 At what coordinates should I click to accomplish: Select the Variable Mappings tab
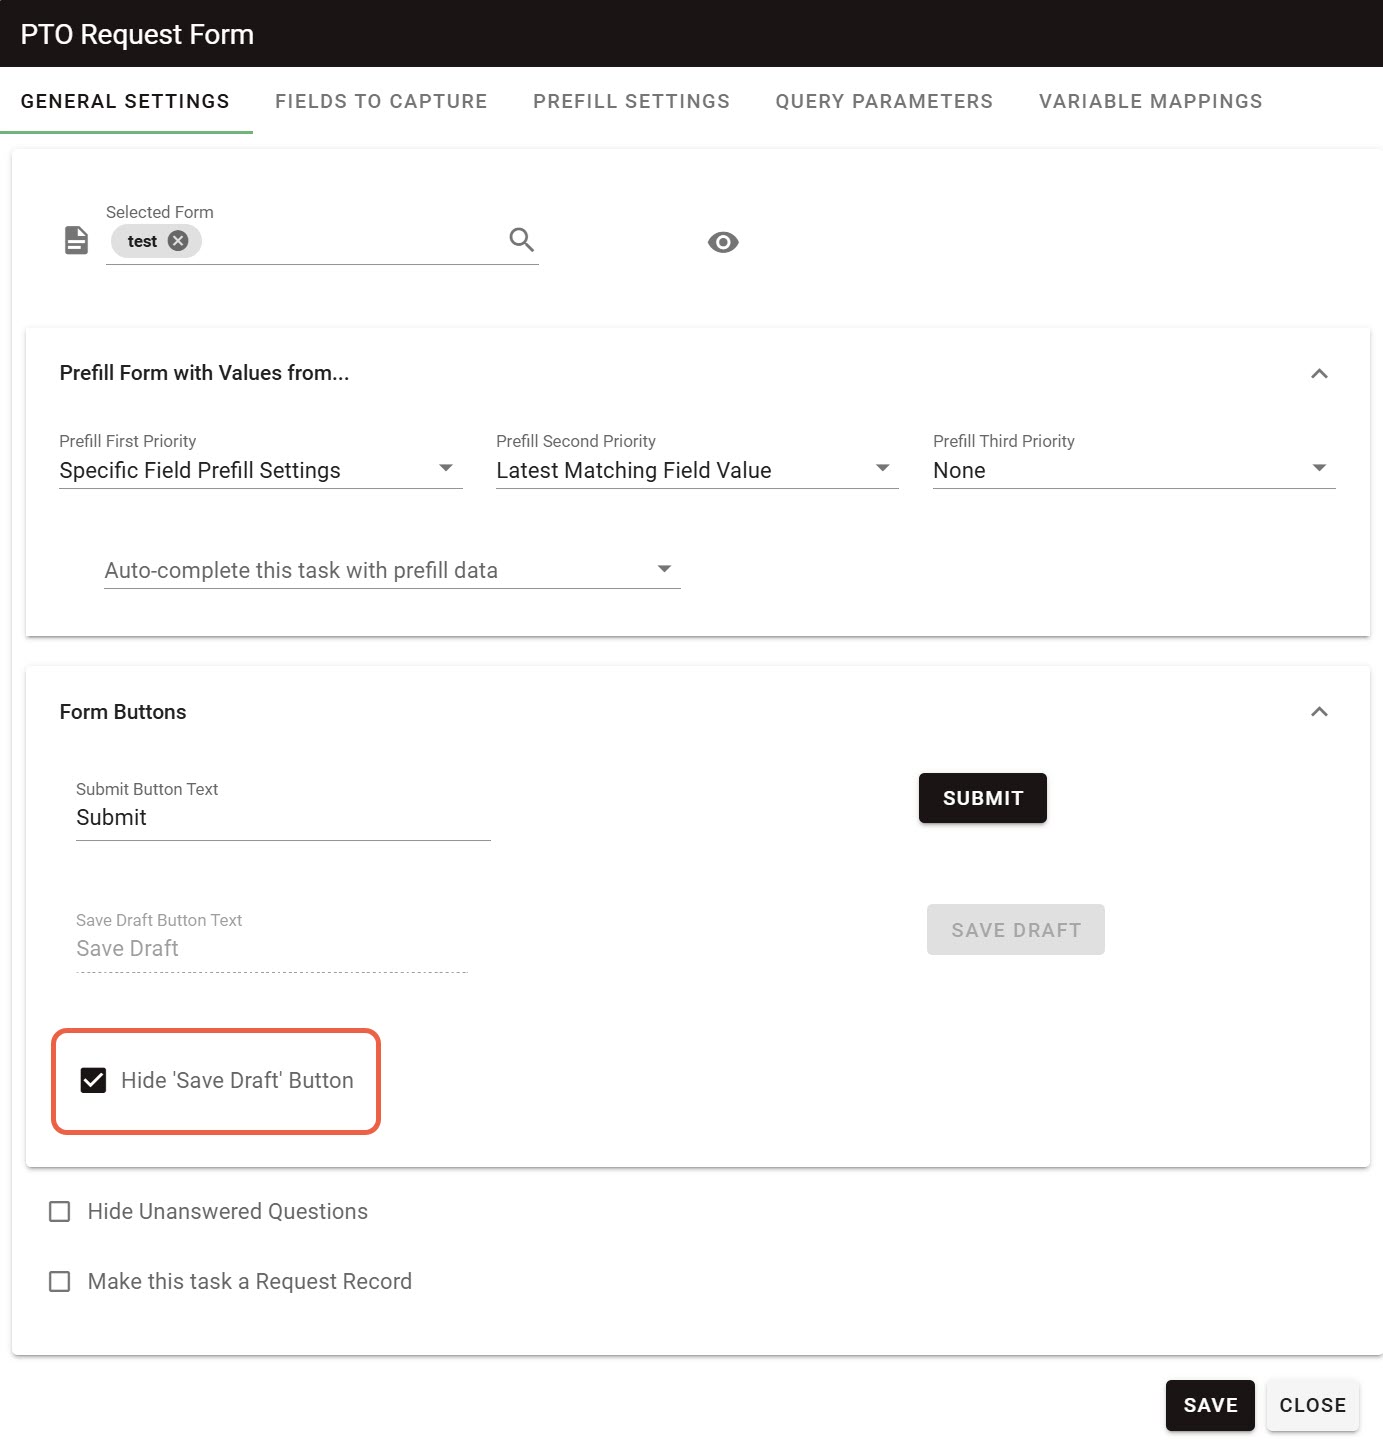point(1150,101)
